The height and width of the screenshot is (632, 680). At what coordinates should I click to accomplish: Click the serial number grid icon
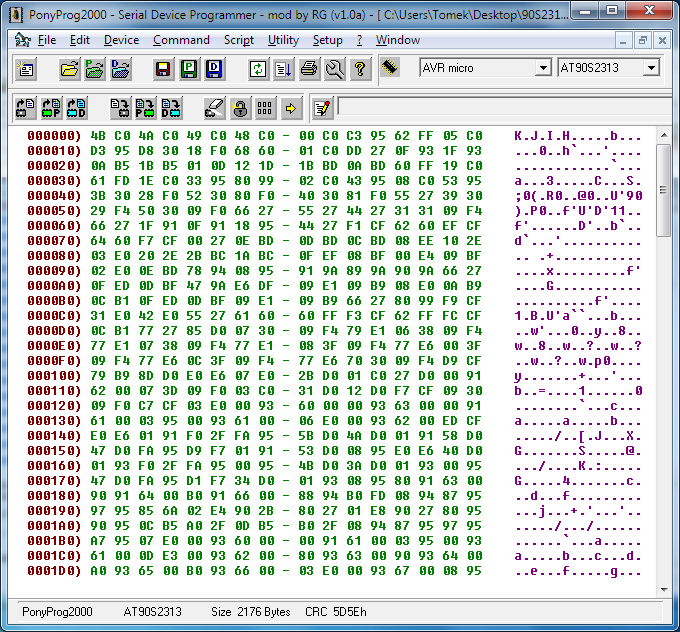click(265, 108)
